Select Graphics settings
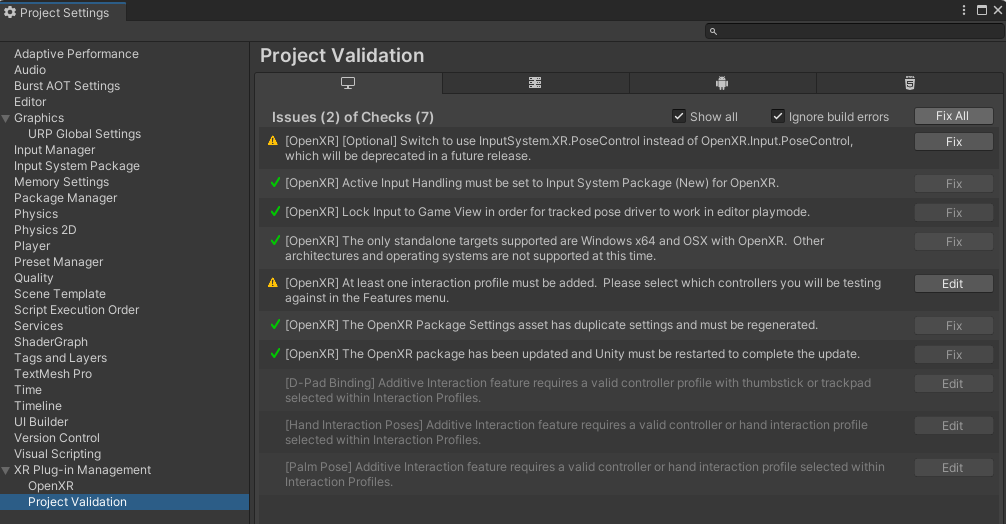This screenshot has height=524, width=1006. coord(39,118)
